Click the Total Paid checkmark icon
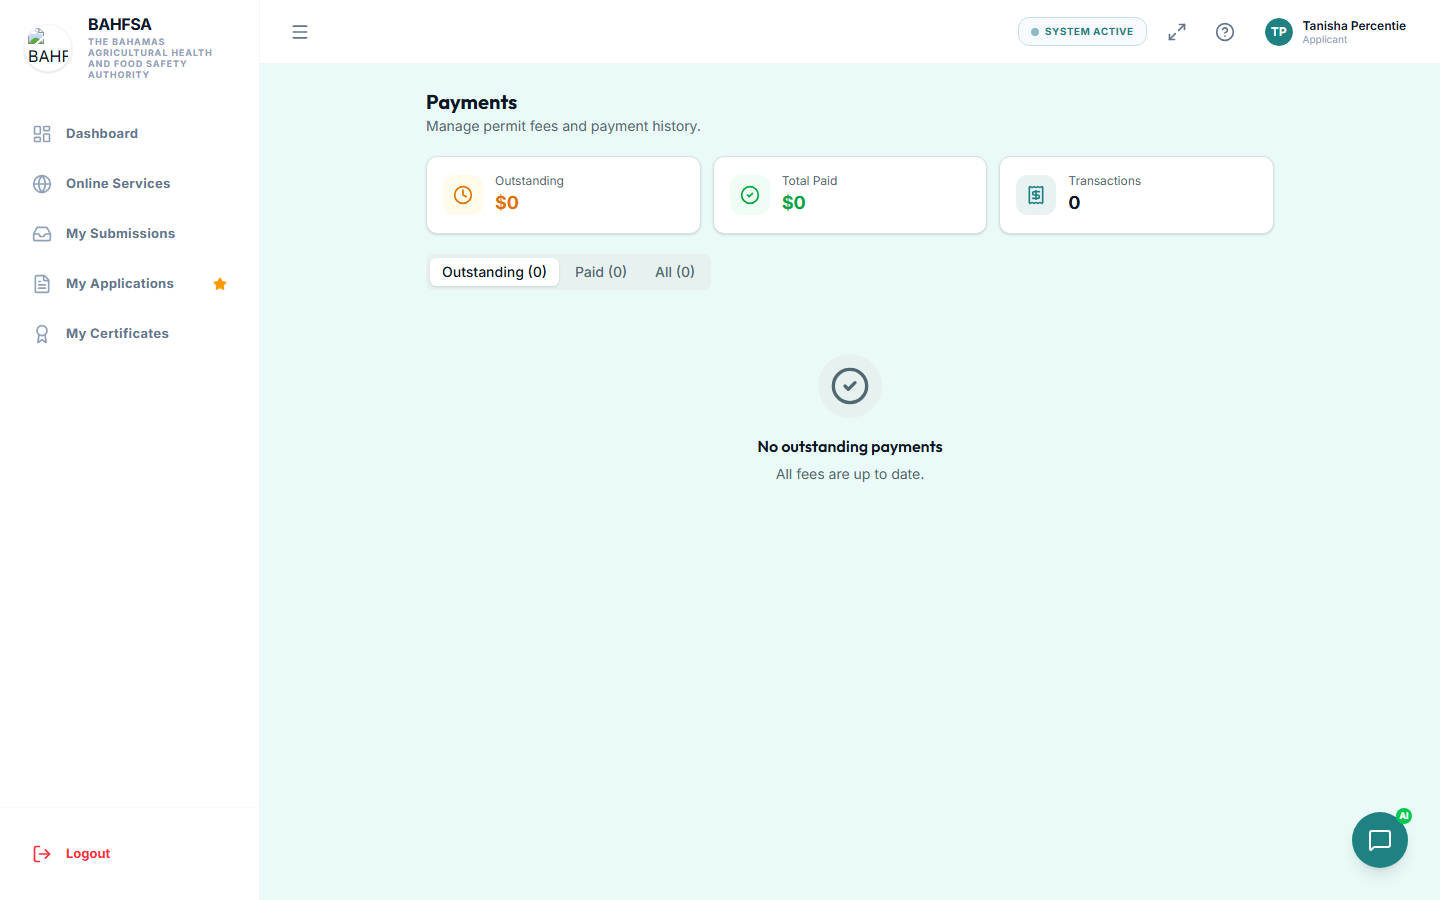This screenshot has height=900, width=1440. [750, 195]
